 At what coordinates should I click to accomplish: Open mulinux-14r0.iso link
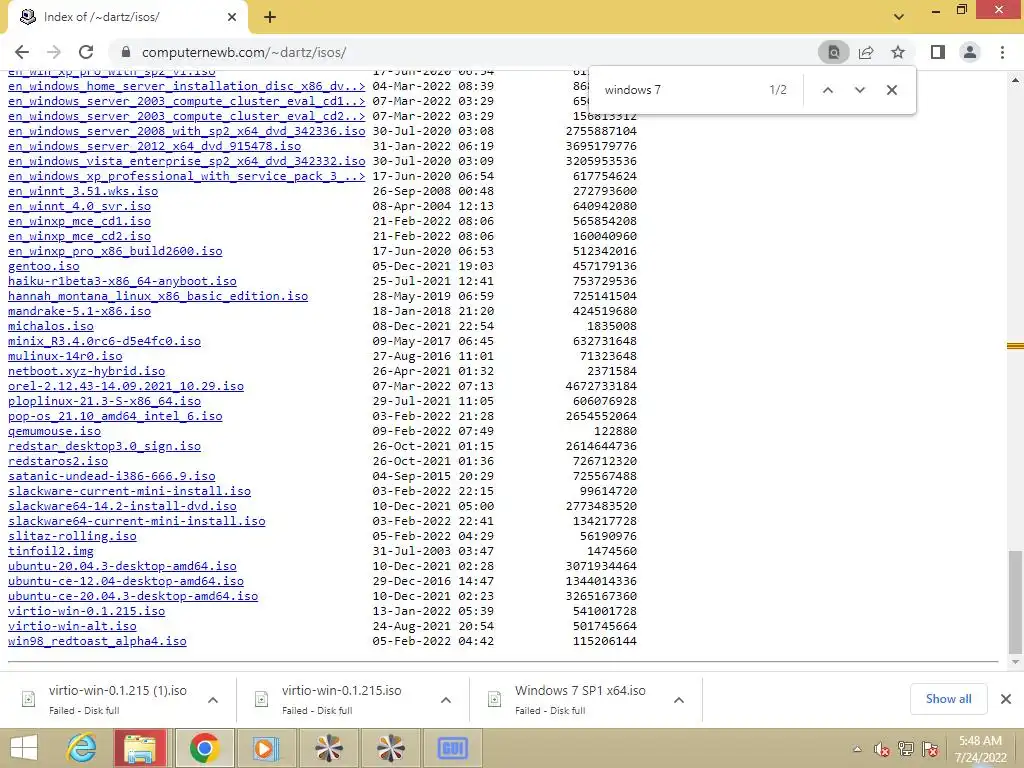point(65,356)
